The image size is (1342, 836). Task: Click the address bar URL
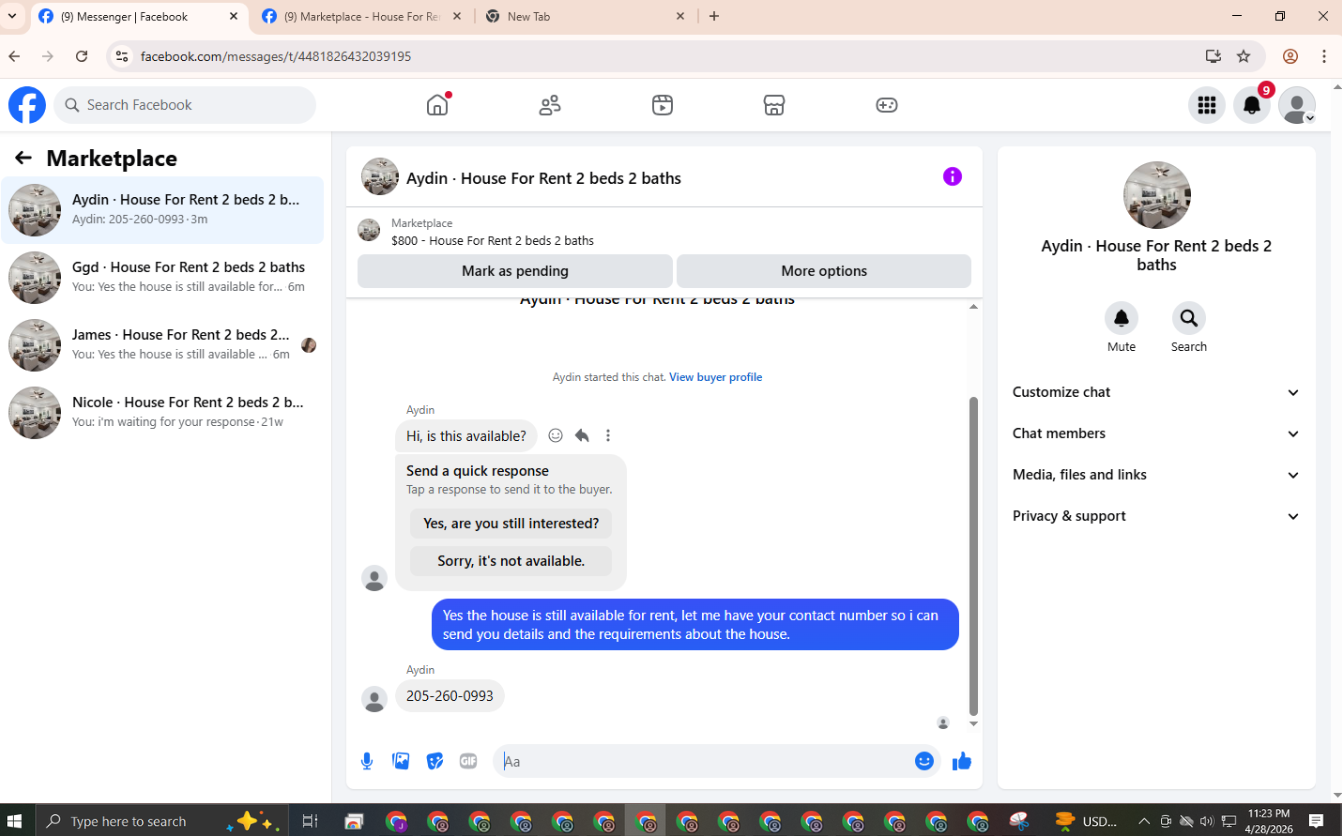(x=275, y=56)
